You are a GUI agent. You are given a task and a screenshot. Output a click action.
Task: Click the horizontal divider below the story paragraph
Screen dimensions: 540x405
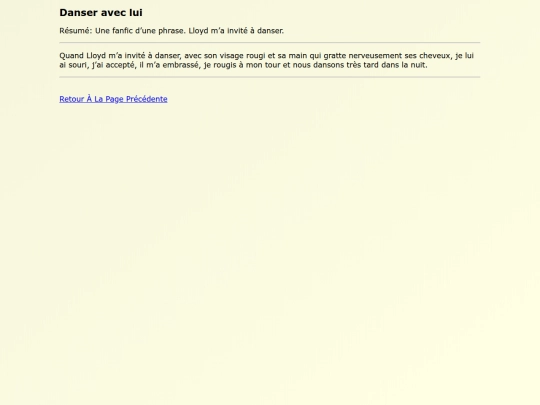(270, 77)
